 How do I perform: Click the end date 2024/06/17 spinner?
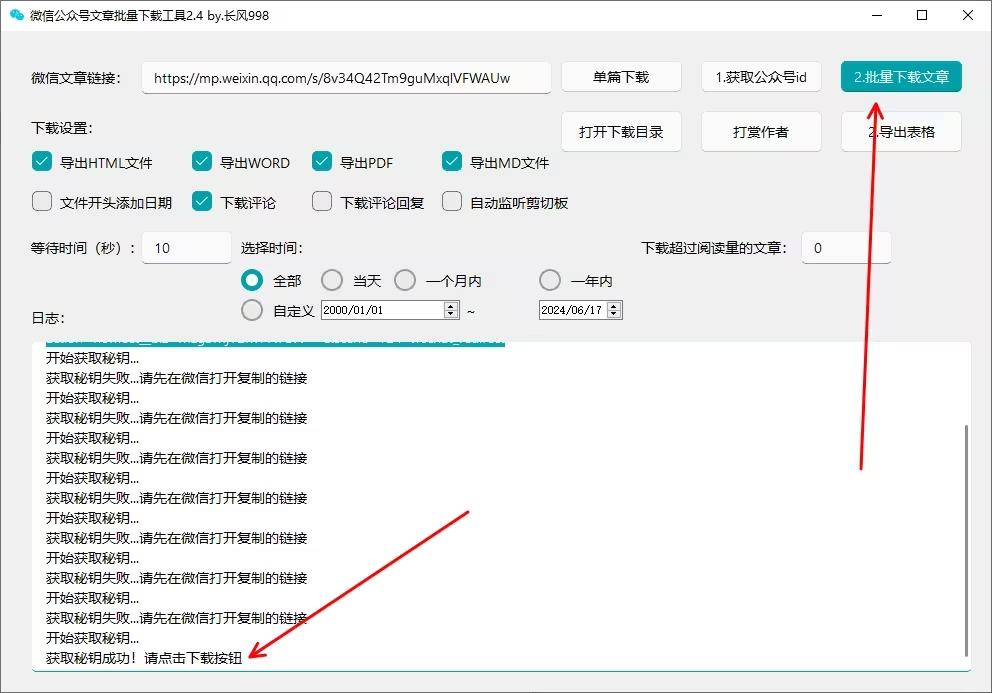click(614, 310)
